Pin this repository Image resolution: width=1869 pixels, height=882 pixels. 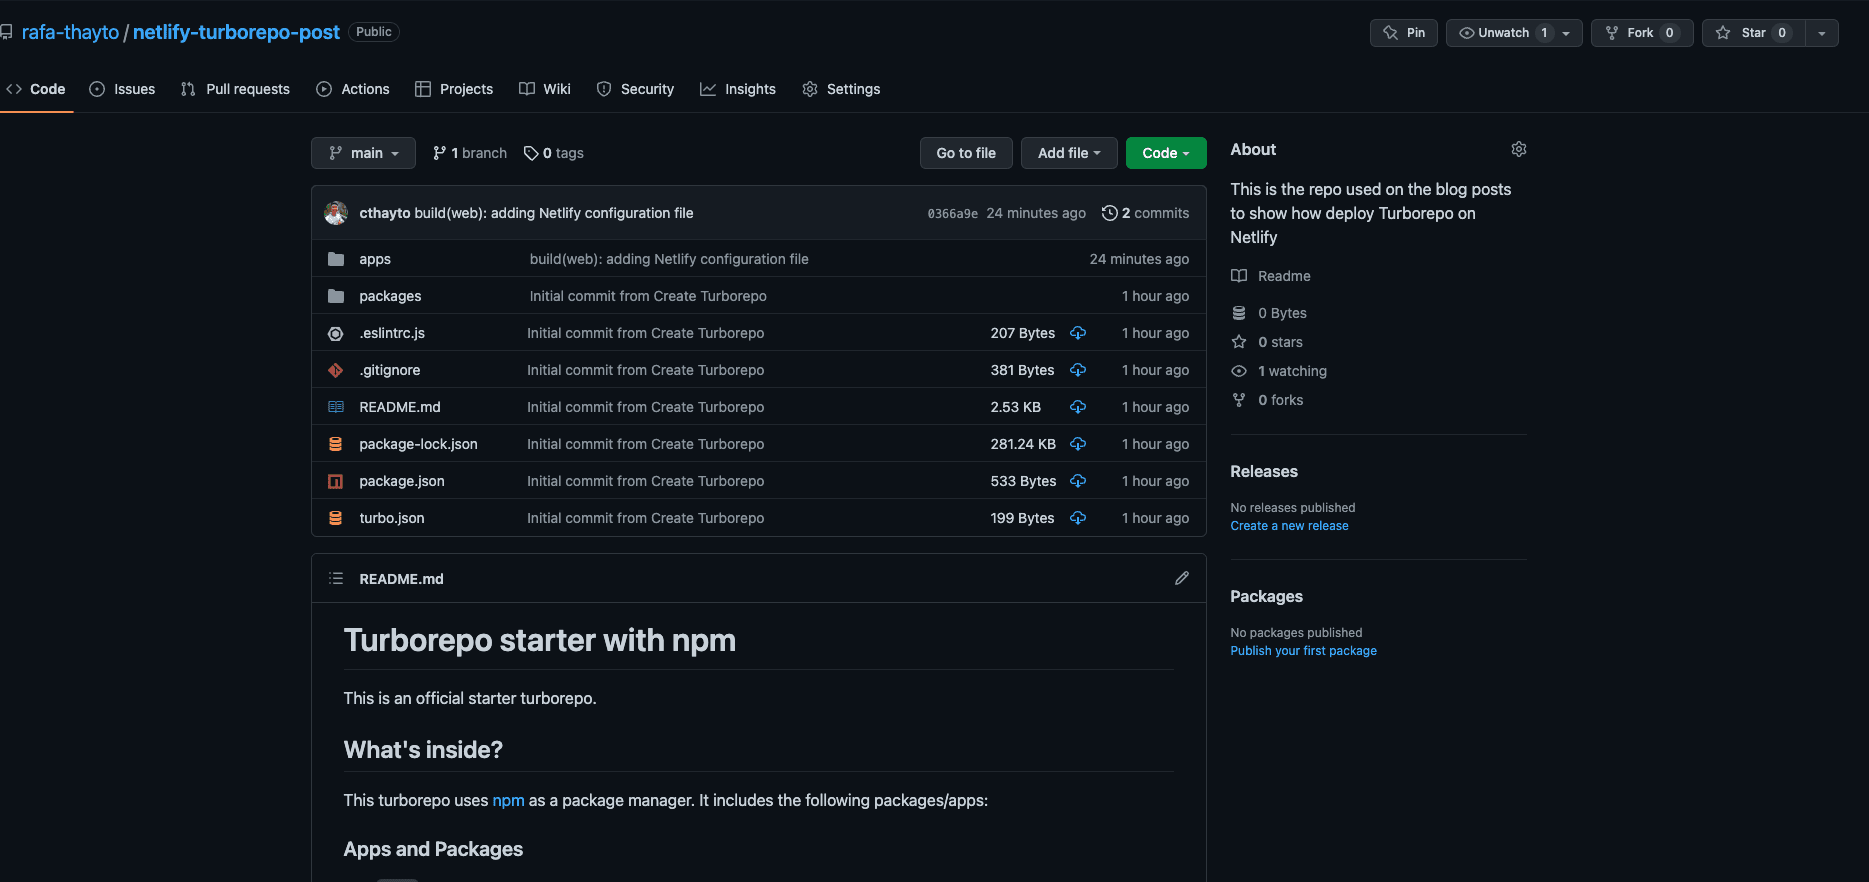point(1404,33)
